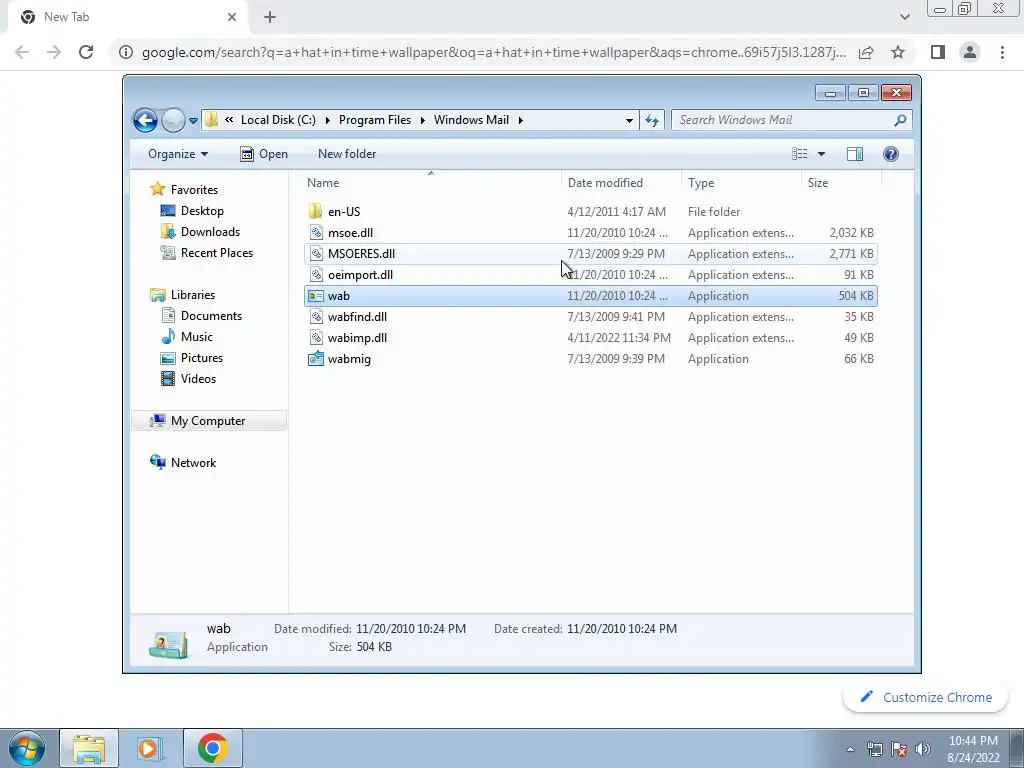
Task: Open Desktop in the Favorites list
Action: (202, 211)
